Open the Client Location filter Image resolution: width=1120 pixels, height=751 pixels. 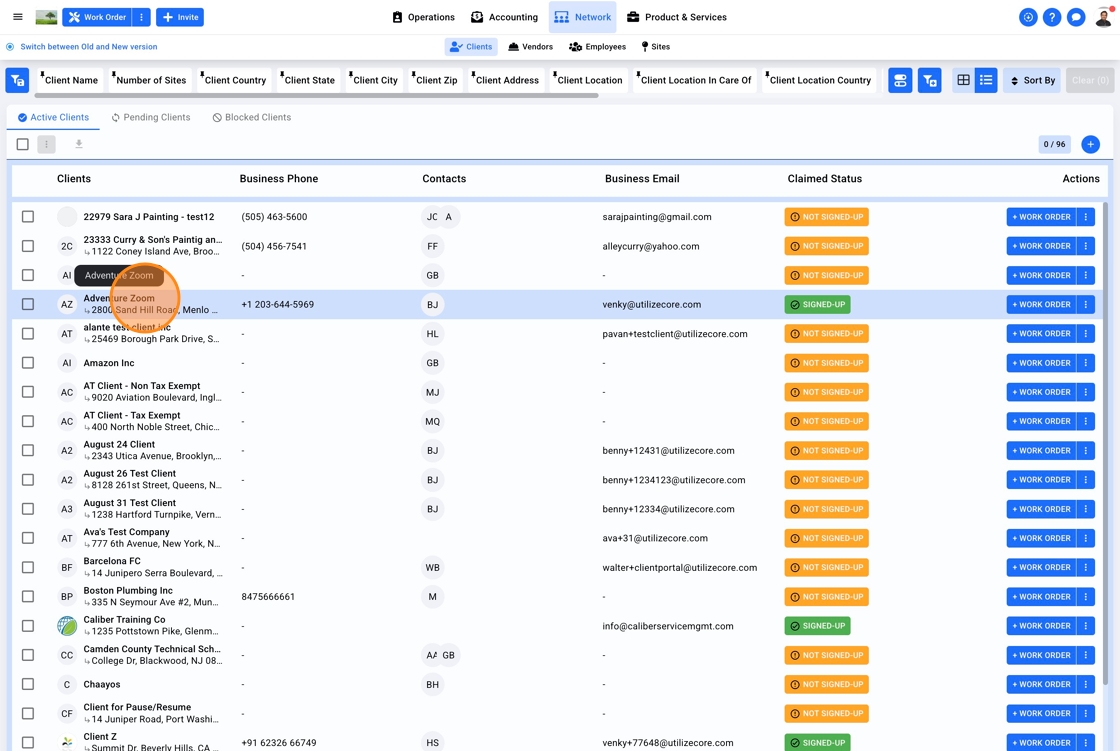[x=589, y=80]
